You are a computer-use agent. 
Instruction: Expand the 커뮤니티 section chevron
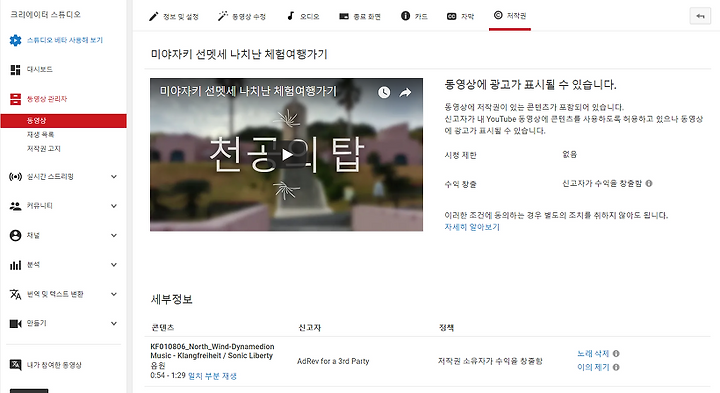click(114, 206)
